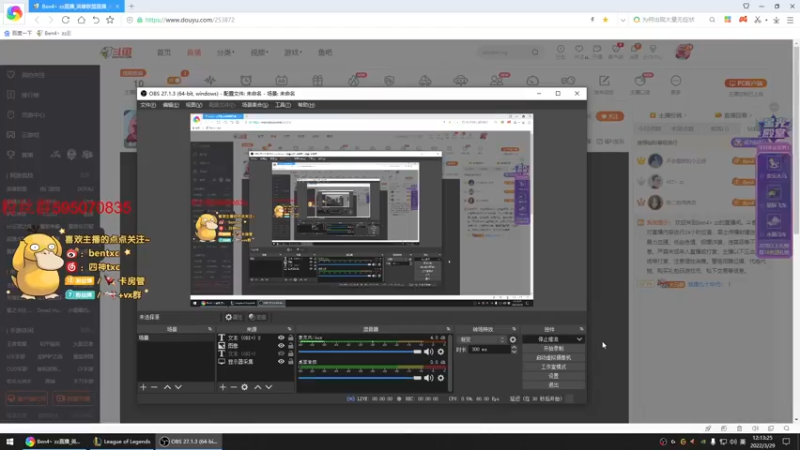This screenshot has height=450, width=800.
Task: Pop out the 混音器 mixer dock
Action: (448, 329)
